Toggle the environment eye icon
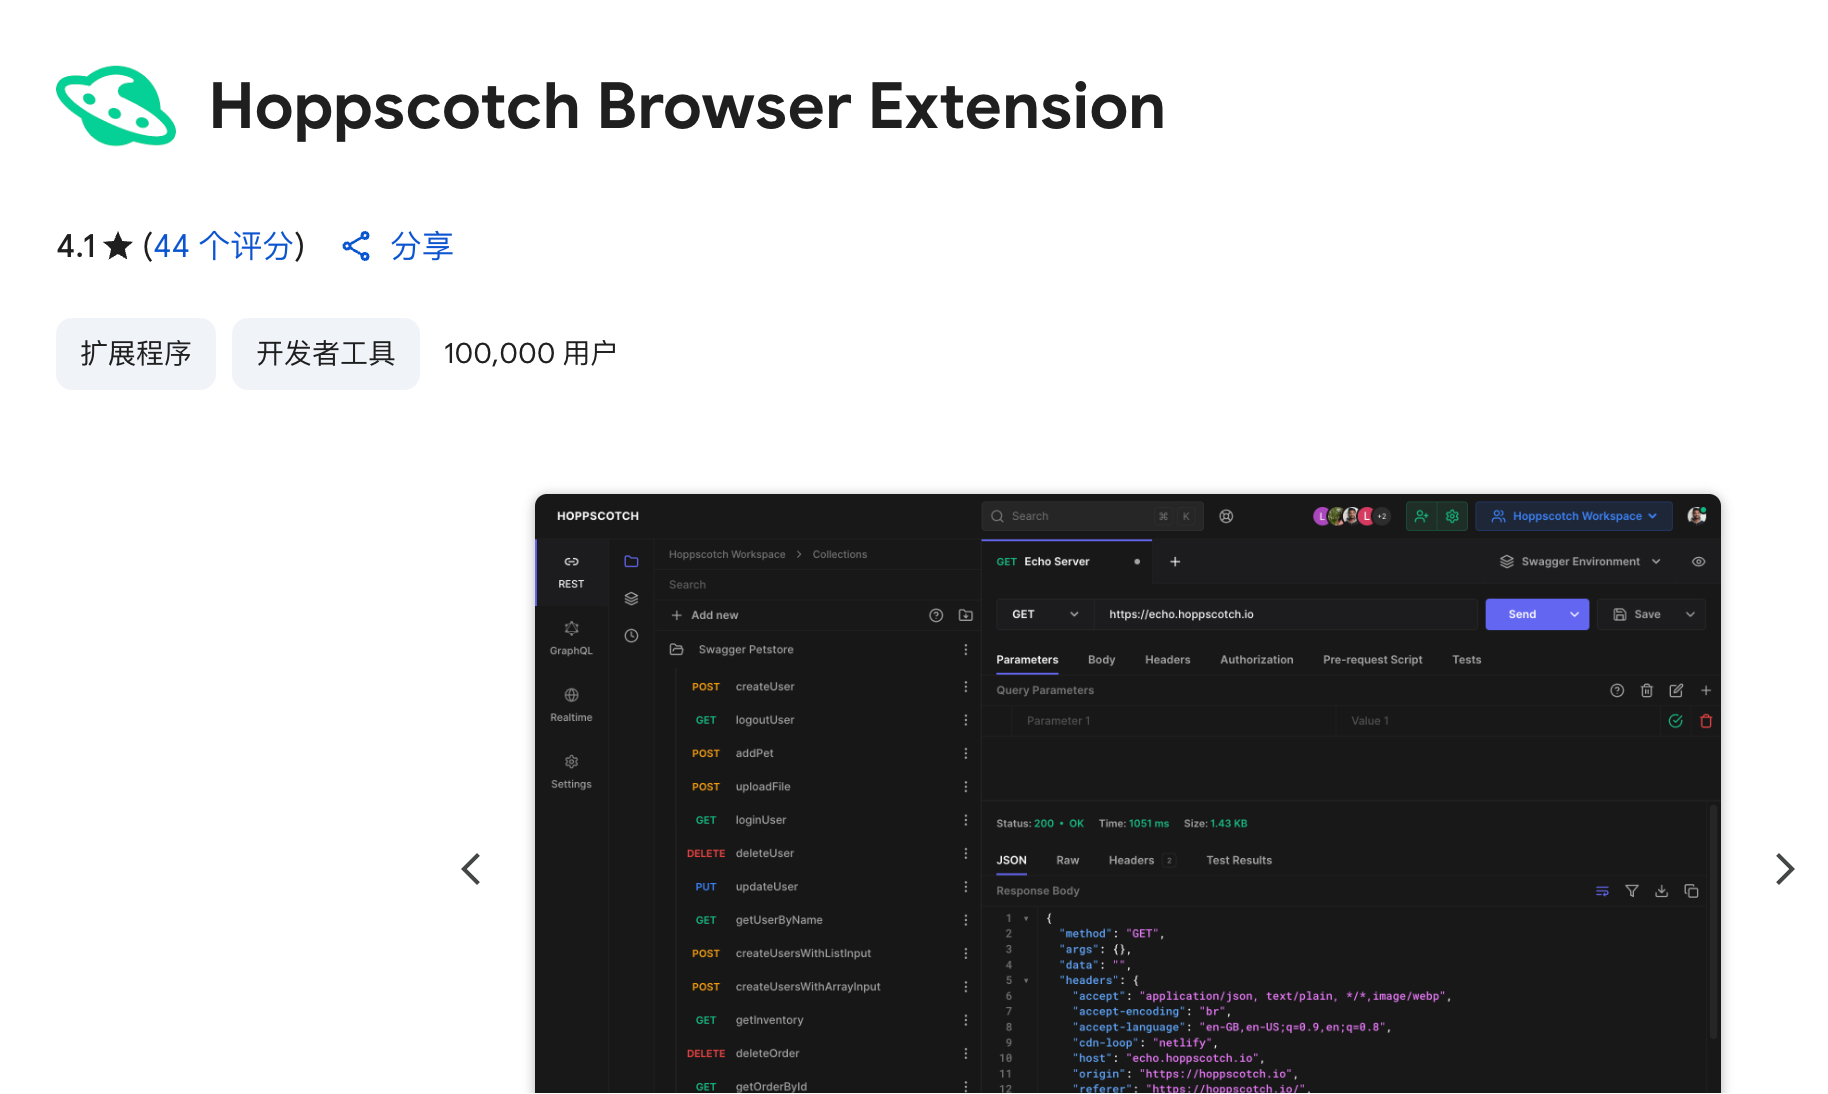 coord(1698,562)
